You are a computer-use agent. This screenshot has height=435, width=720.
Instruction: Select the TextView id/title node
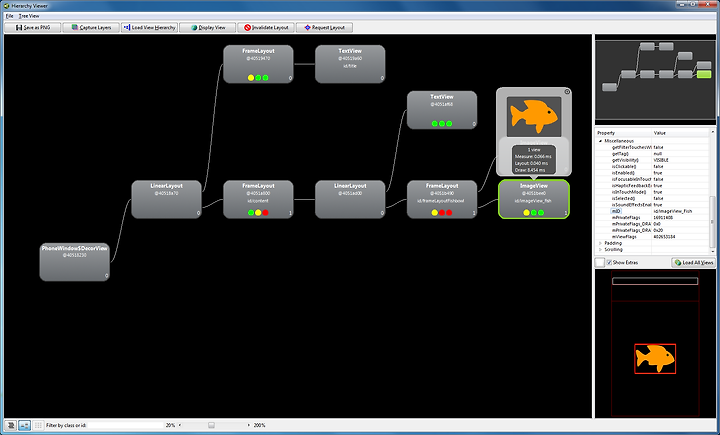click(350, 64)
